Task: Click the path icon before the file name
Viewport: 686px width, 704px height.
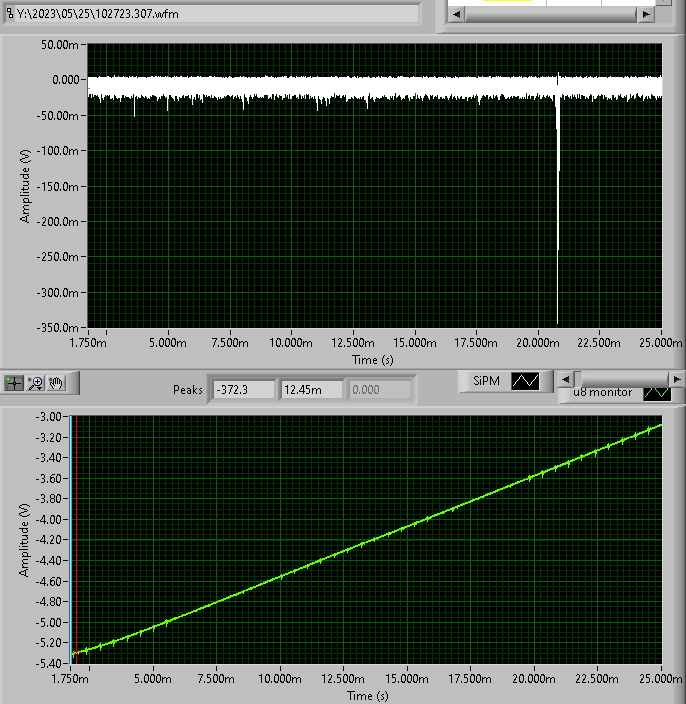Action: [10, 14]
